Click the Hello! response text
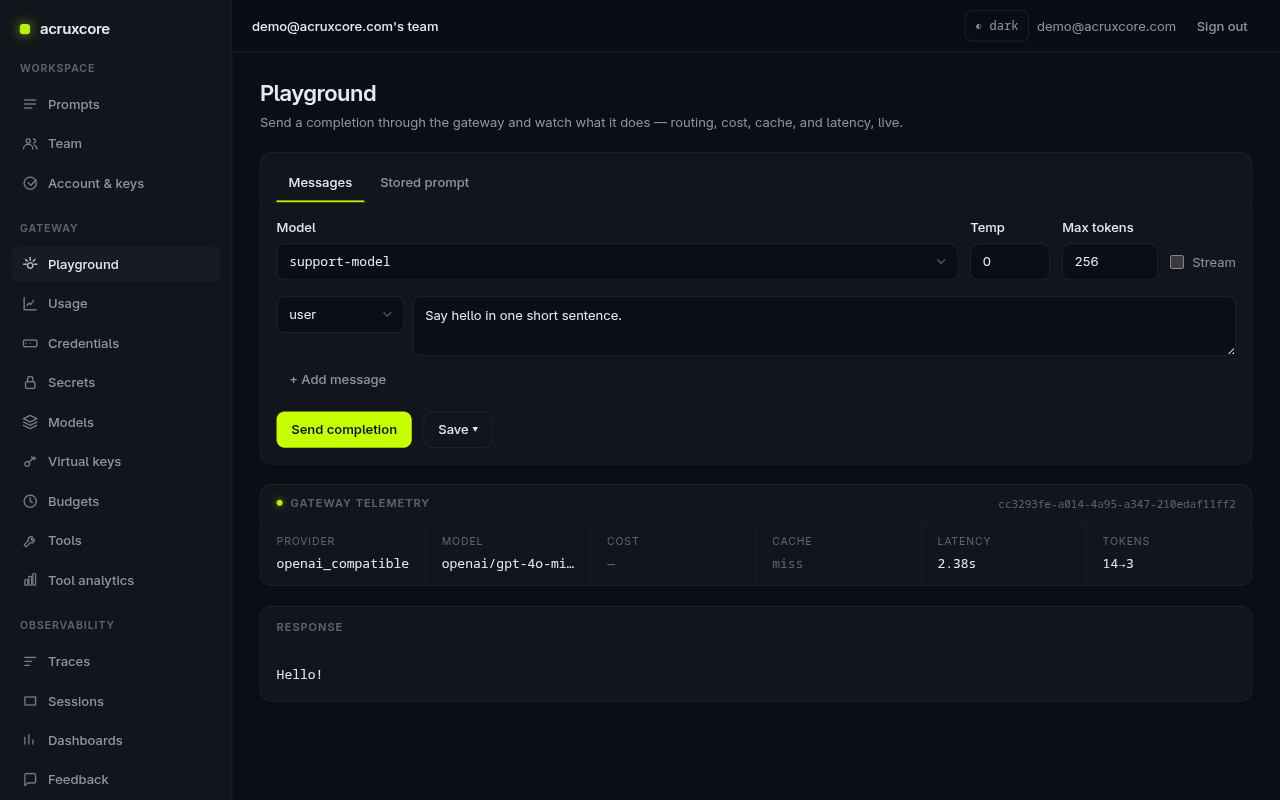The image size is (1280, 800). (300, 675)
